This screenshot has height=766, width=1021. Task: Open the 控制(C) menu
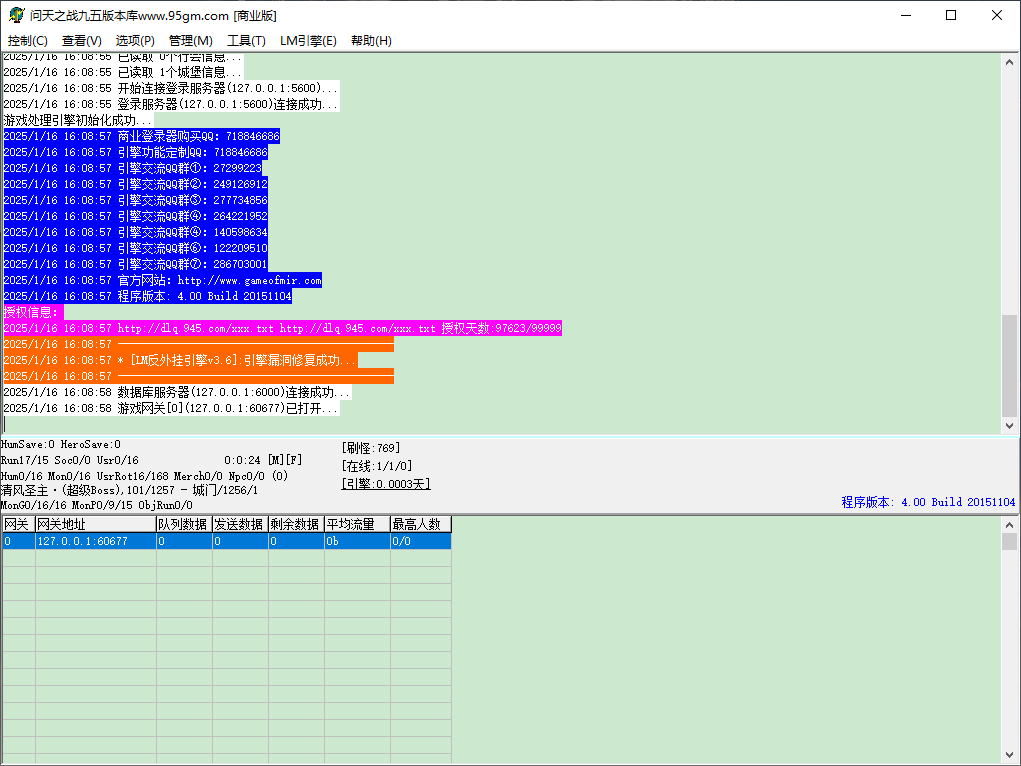[27, 40]
